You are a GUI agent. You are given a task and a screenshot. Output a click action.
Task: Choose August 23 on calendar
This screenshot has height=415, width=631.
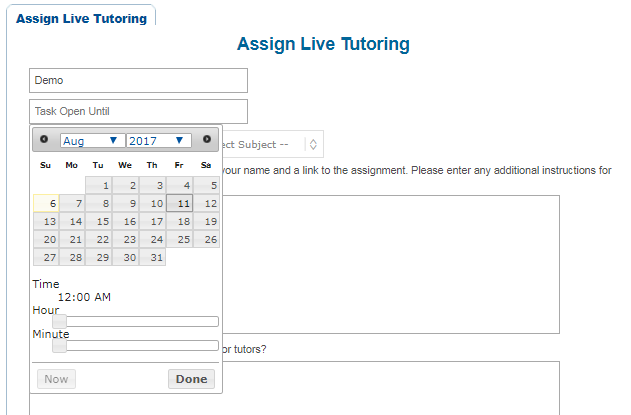click(126, 239)
